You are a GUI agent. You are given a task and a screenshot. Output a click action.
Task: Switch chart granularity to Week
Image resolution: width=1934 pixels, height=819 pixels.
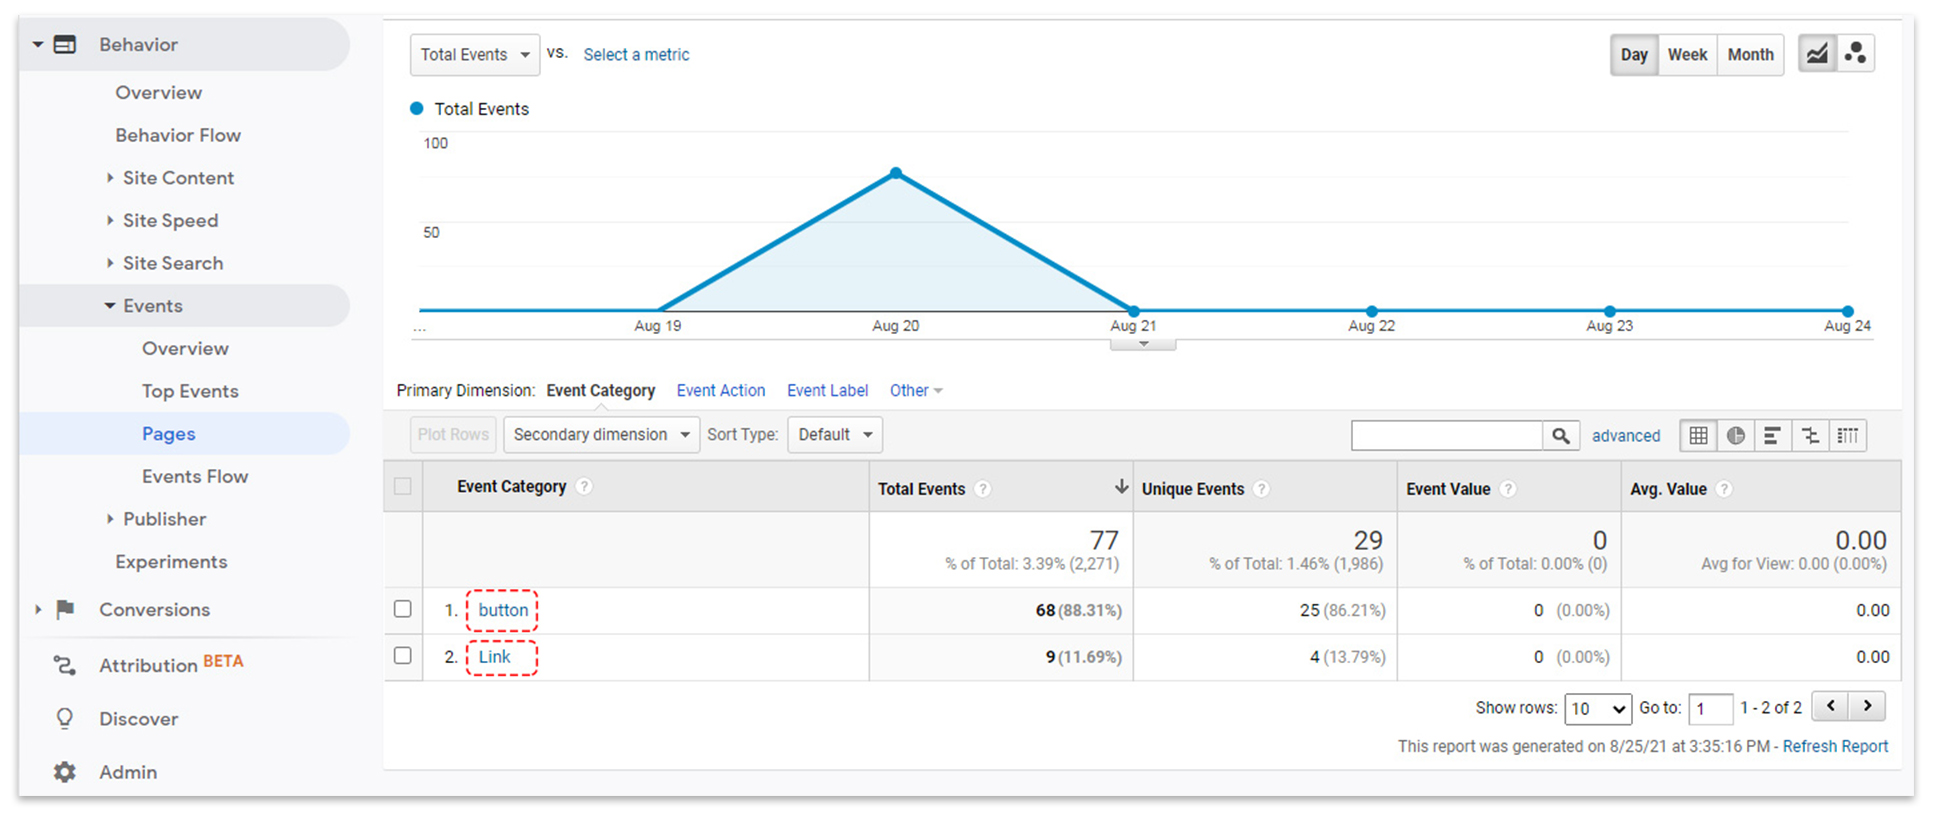[x=1687, y=55]
